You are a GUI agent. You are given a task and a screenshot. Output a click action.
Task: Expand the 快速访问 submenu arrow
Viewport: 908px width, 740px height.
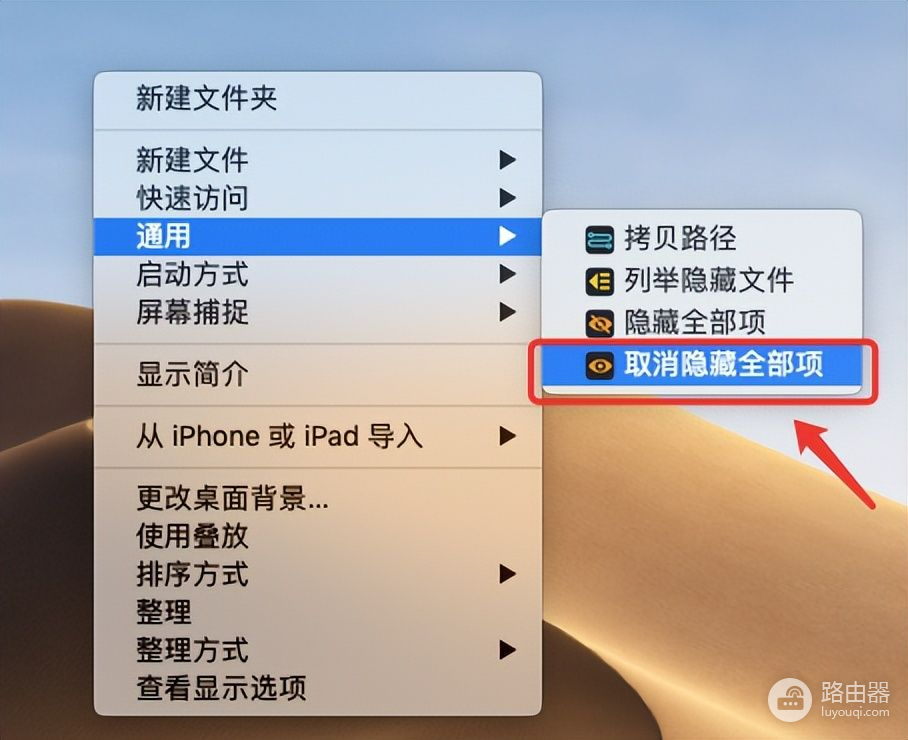coord(507,198)
